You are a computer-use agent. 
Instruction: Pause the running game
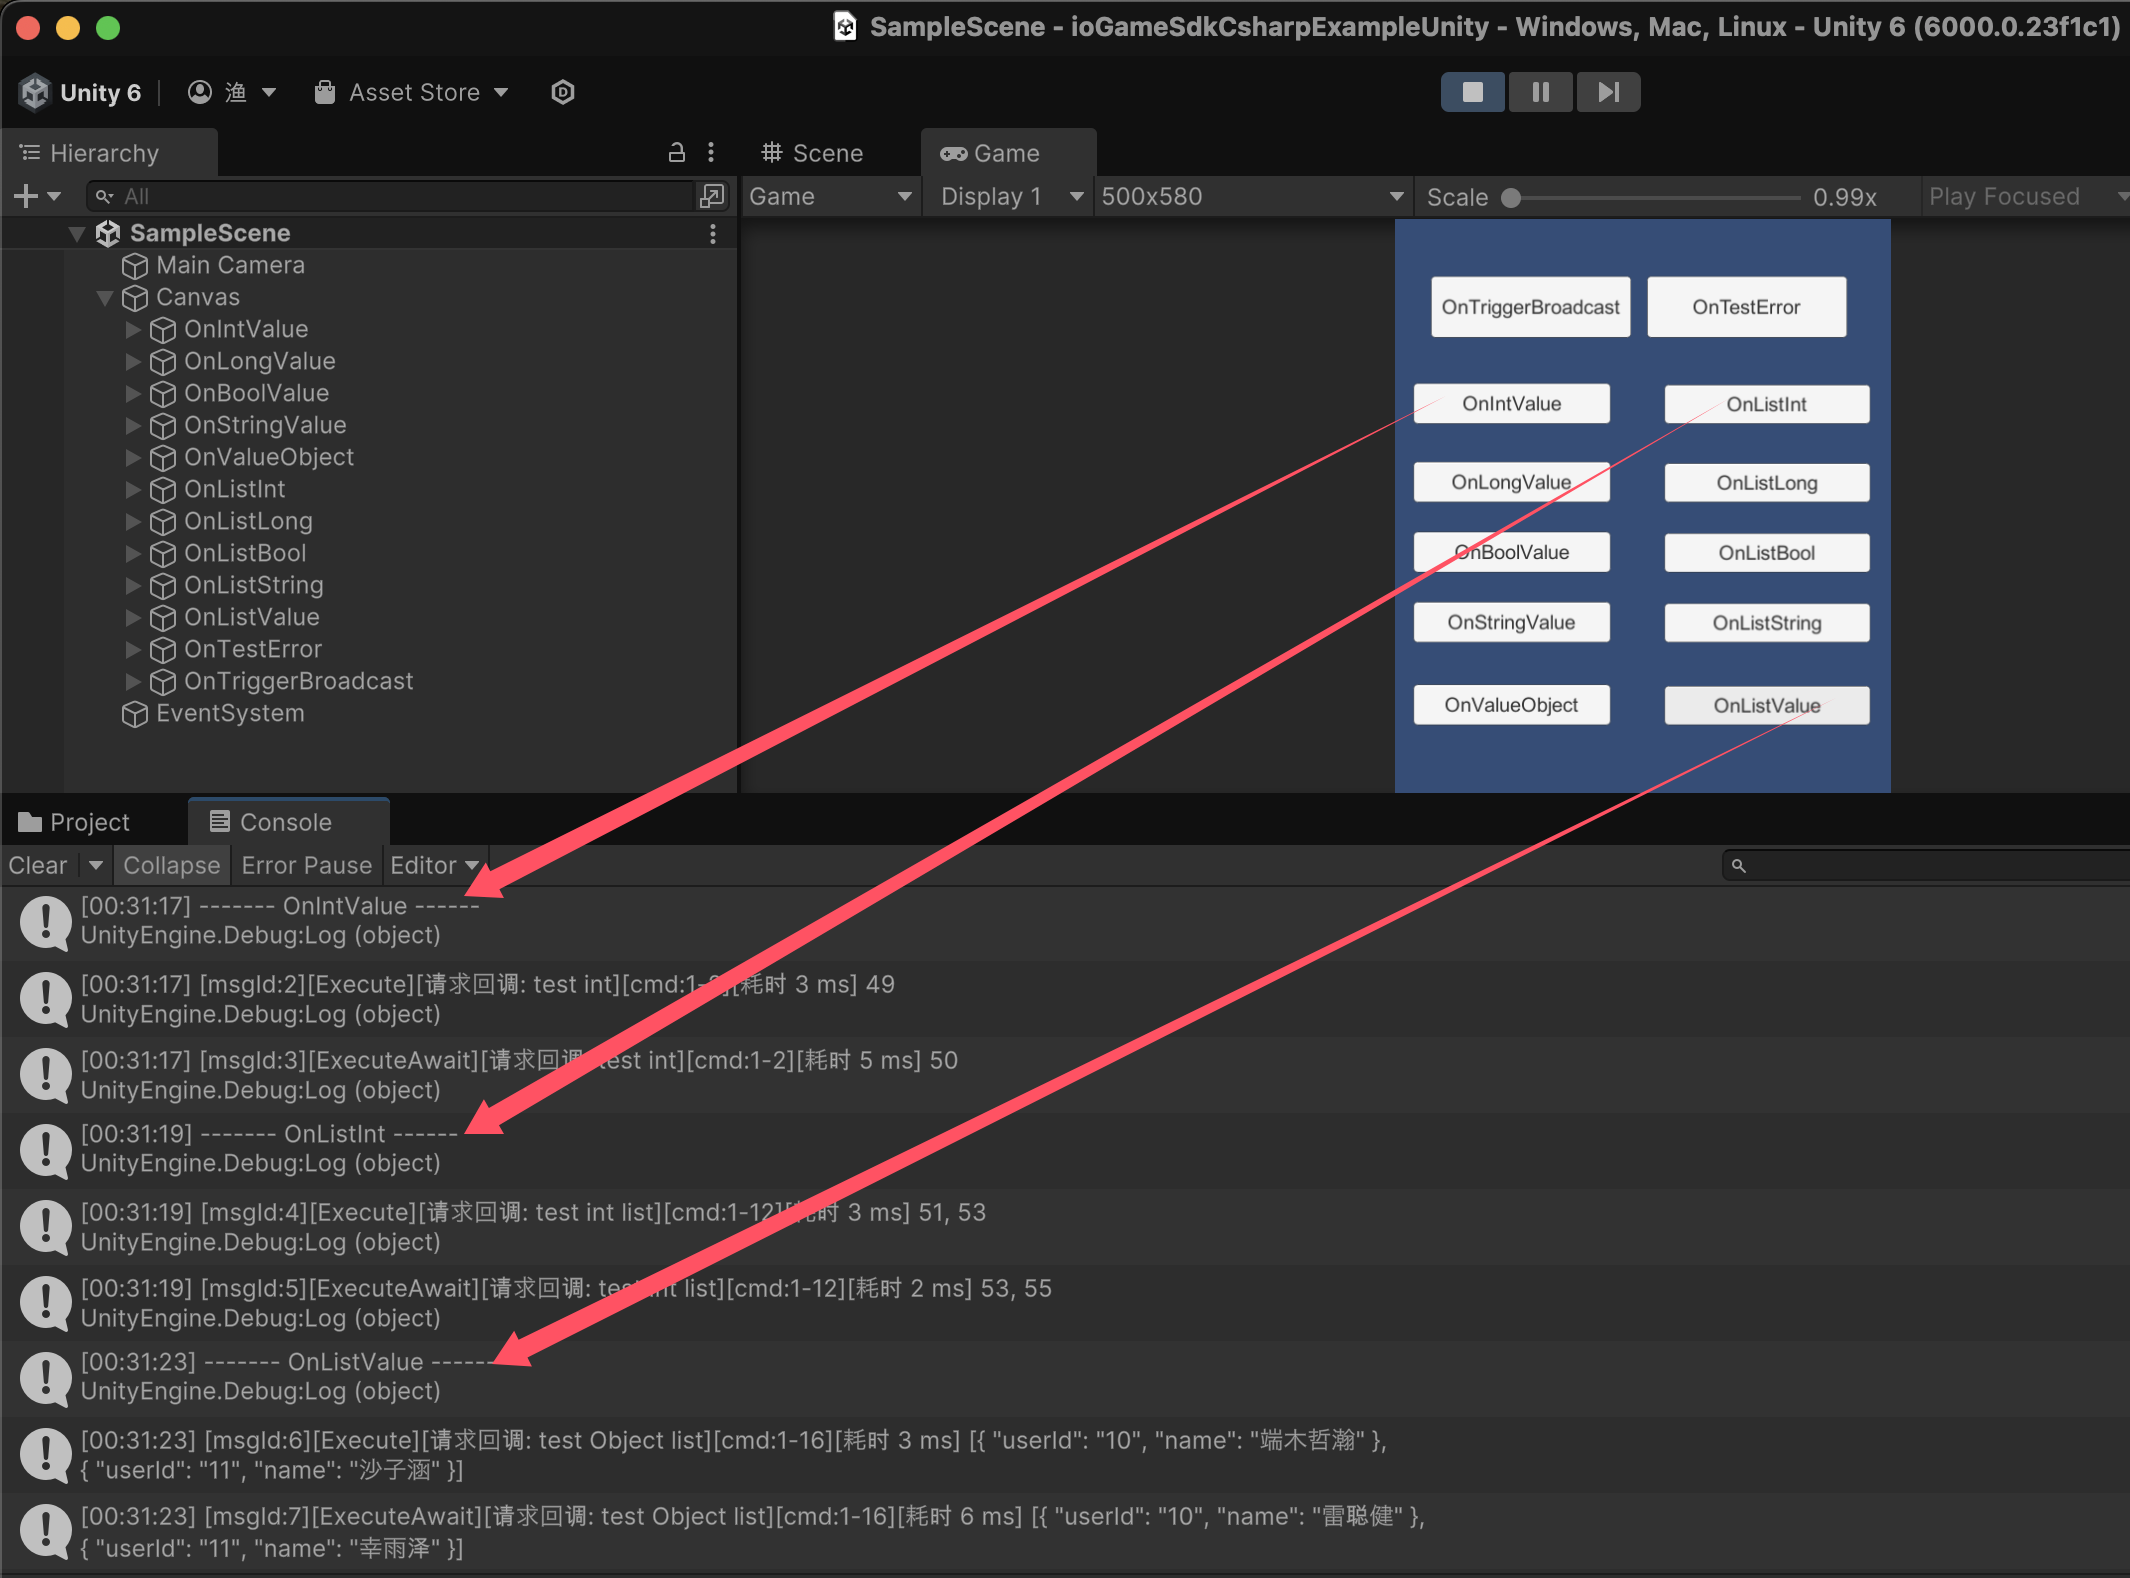(x=1540, y=92)
